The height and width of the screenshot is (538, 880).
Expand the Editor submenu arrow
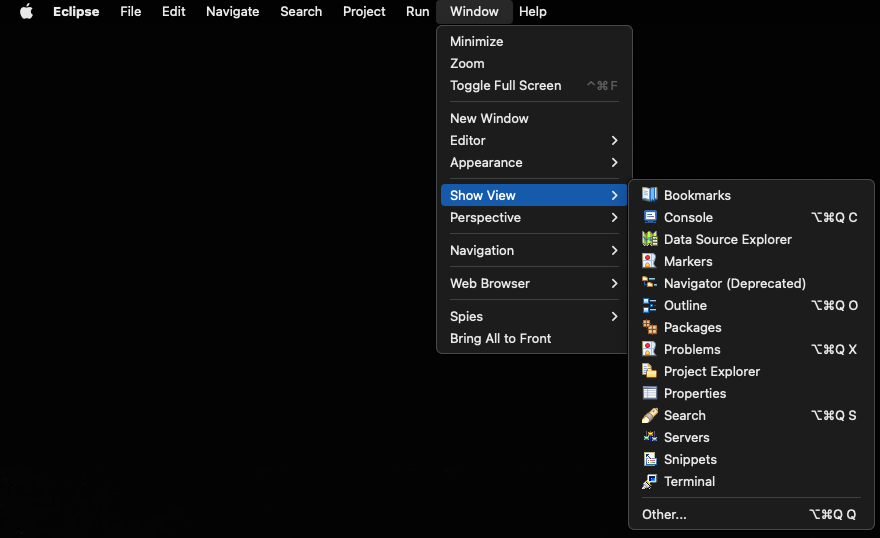click(614, 140)
